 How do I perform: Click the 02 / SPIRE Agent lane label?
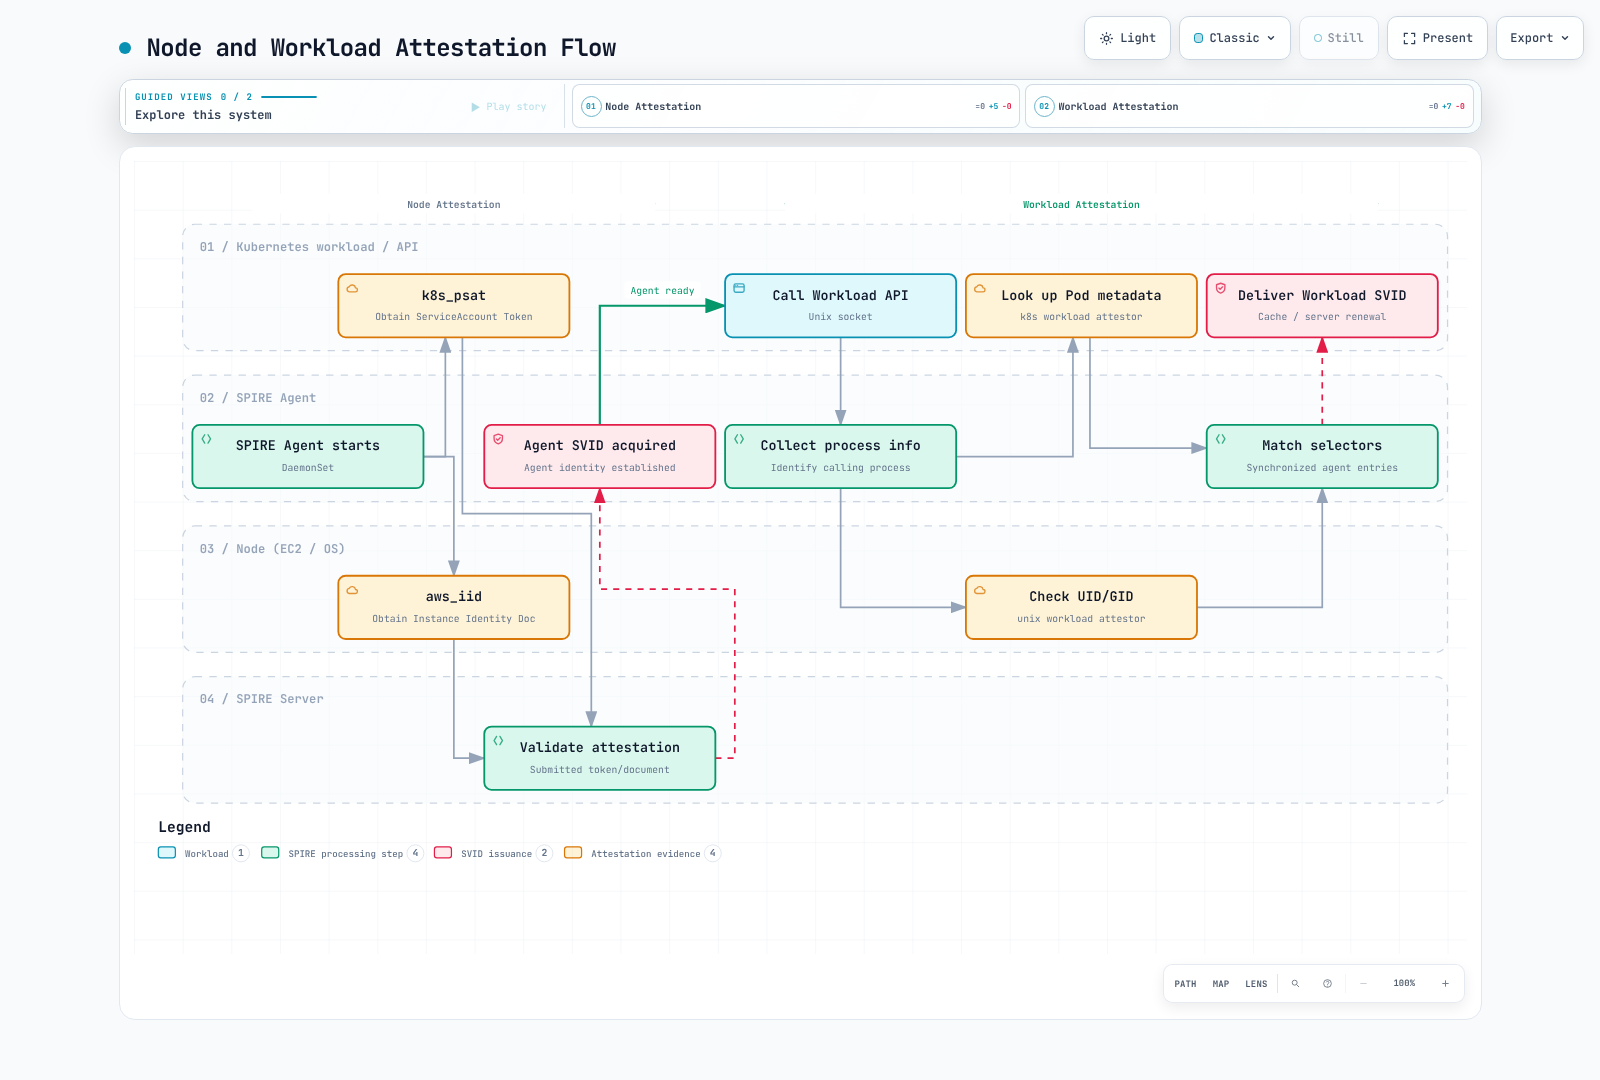tap(258, 398)
